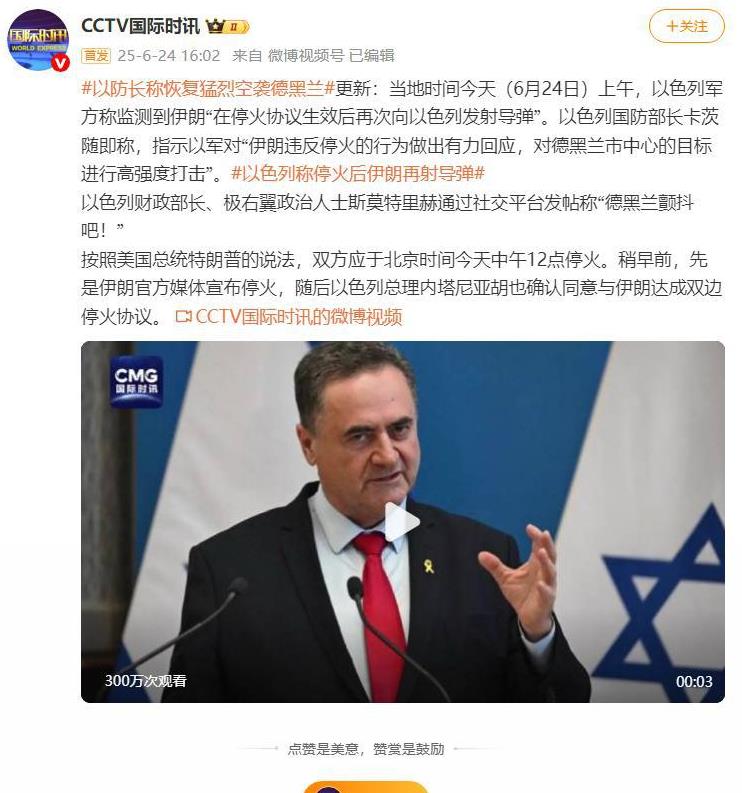Click the 00:03 video duration label
This screenshot has width=742, height=793.
[694, 682]
